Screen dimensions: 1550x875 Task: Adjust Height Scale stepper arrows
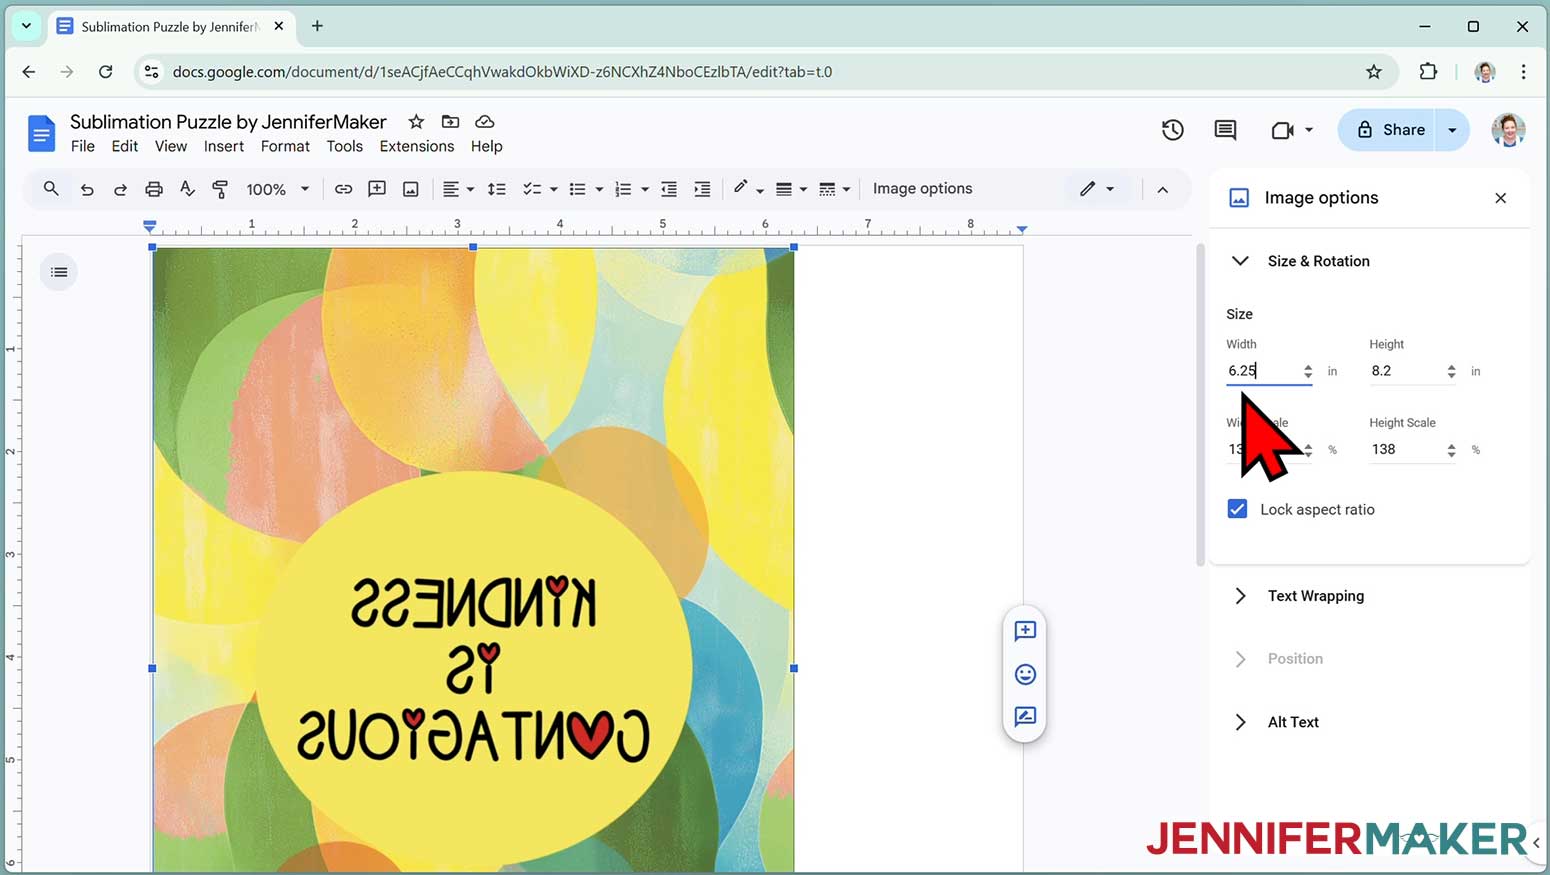pyautogui.click(x=1451, y=450)
